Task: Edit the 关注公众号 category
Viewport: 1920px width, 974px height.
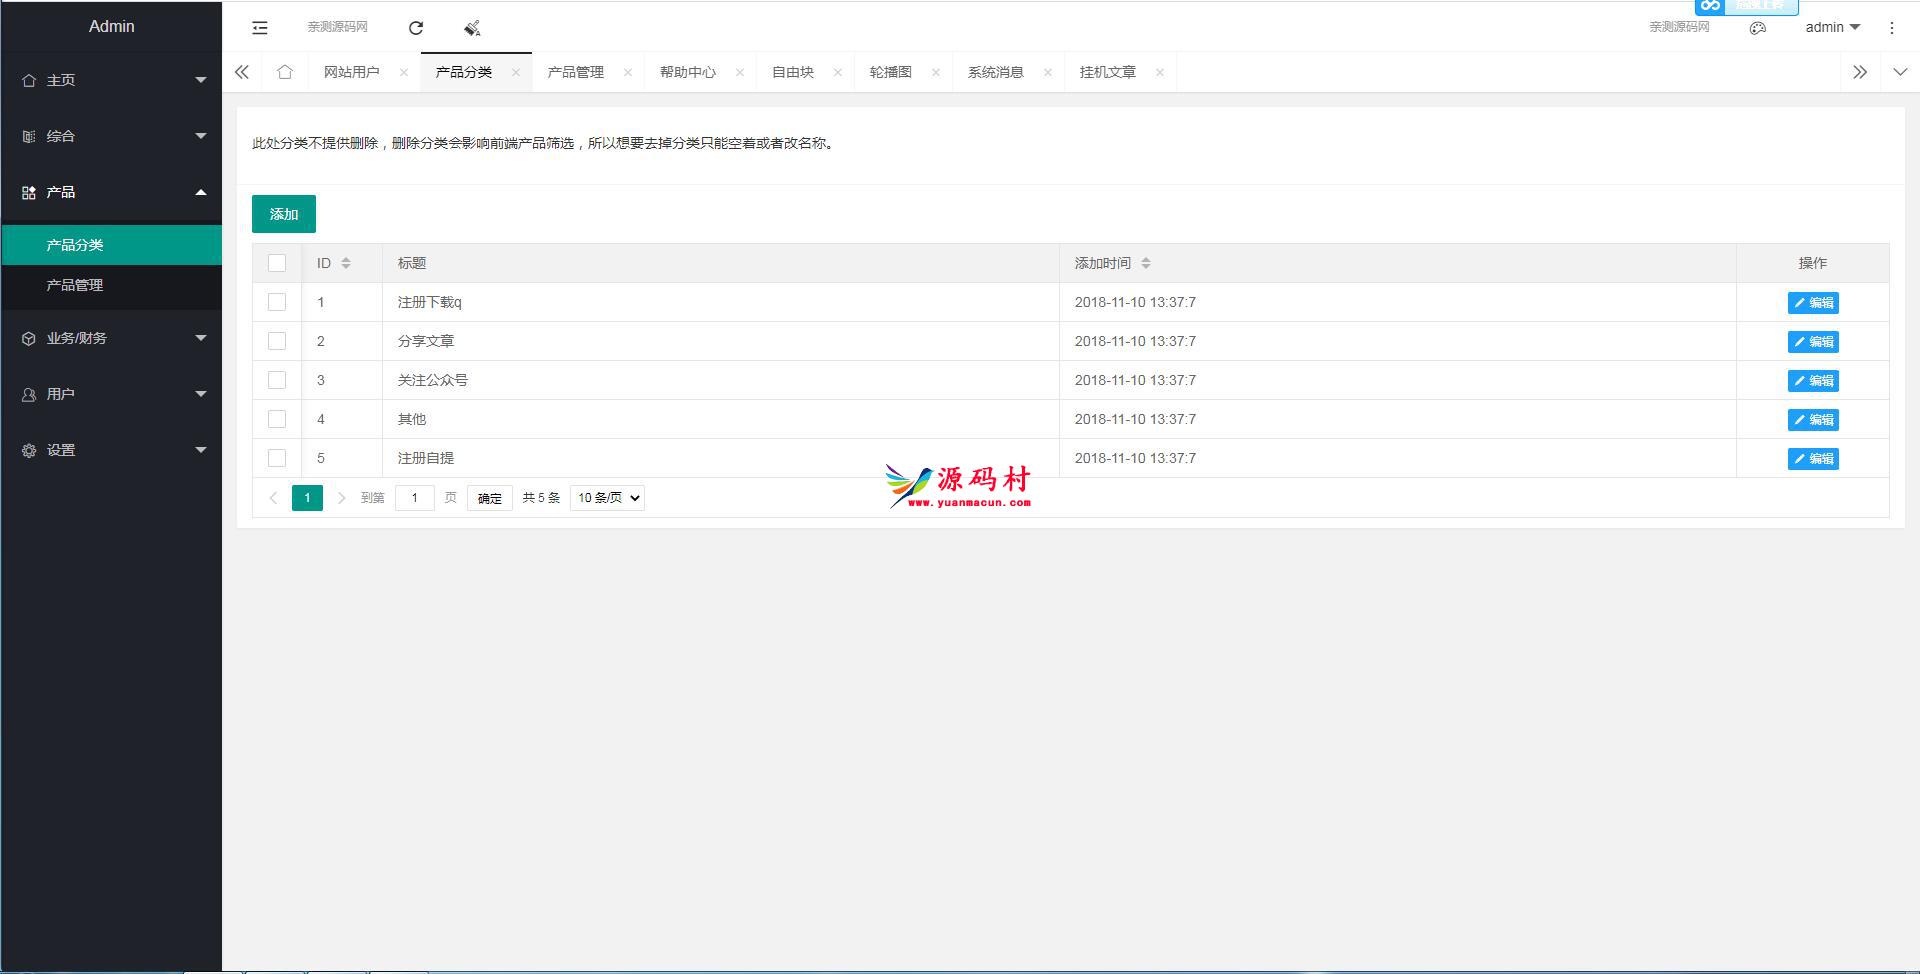Action: 1813,381
